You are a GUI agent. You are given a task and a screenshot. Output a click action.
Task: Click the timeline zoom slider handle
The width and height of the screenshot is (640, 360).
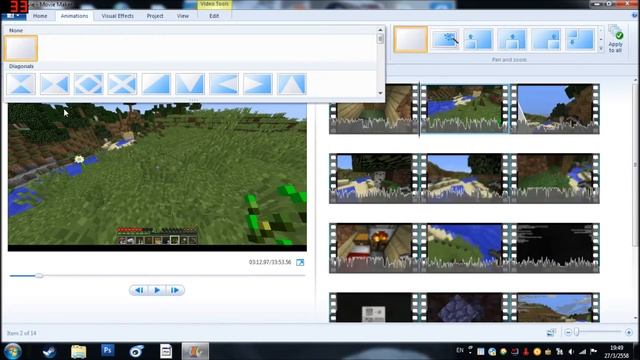coord(576,332)
